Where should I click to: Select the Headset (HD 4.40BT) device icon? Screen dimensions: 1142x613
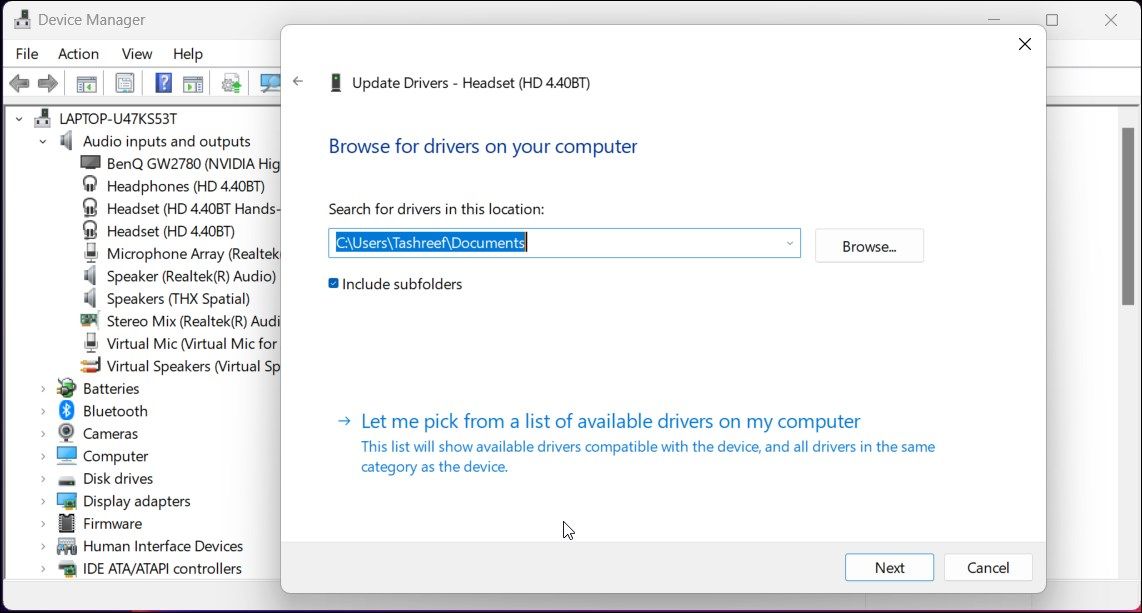point(90,230)
